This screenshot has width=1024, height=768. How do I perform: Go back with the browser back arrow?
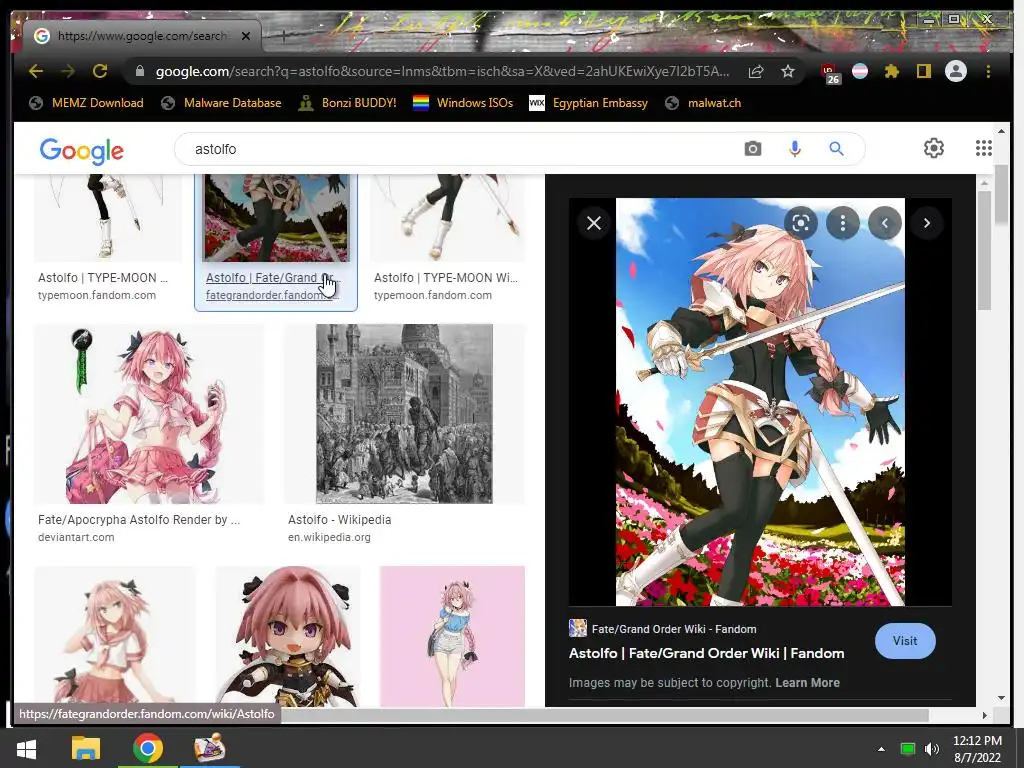click(x=36, y=71)
